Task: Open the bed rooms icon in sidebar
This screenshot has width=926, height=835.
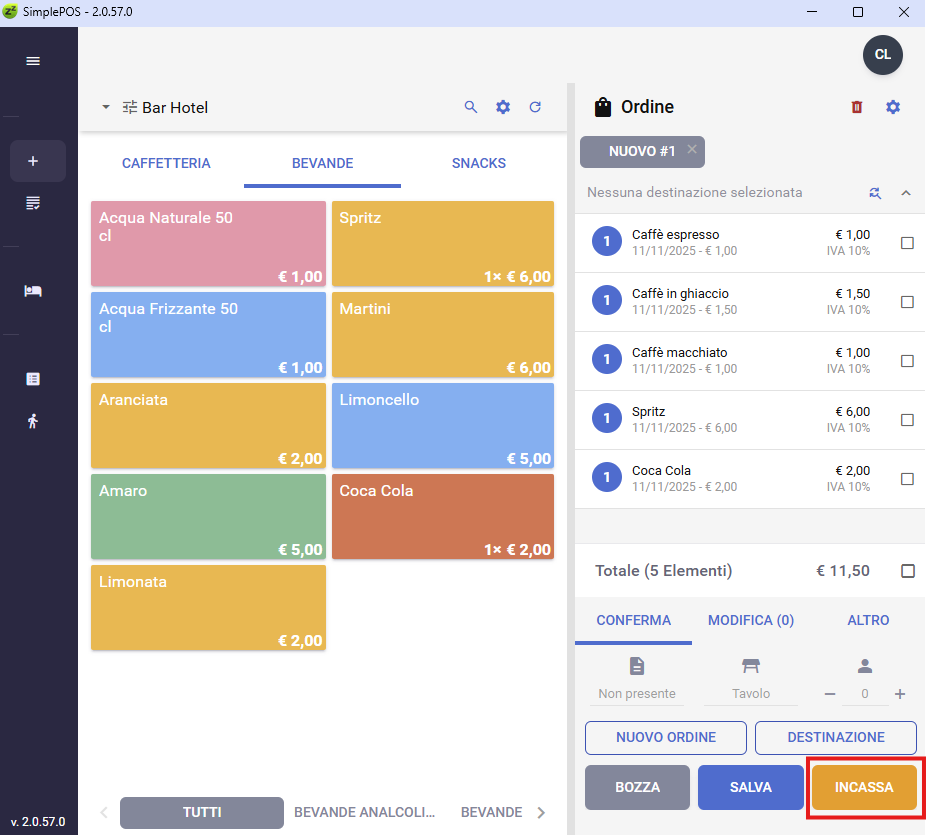Action: [33, 291]
